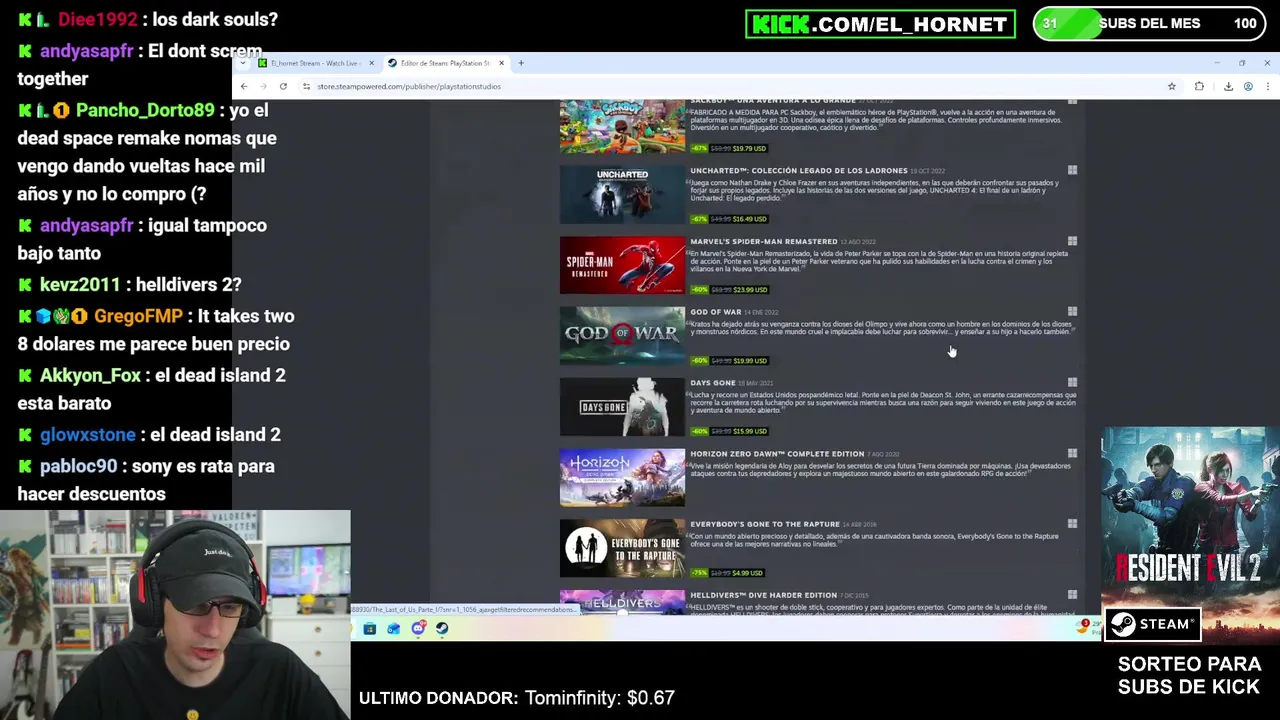Click chat user Akkyon_Fox name
Image resolution: width=1280 pixels, height=720 pixels.
[x=90, y=375]
